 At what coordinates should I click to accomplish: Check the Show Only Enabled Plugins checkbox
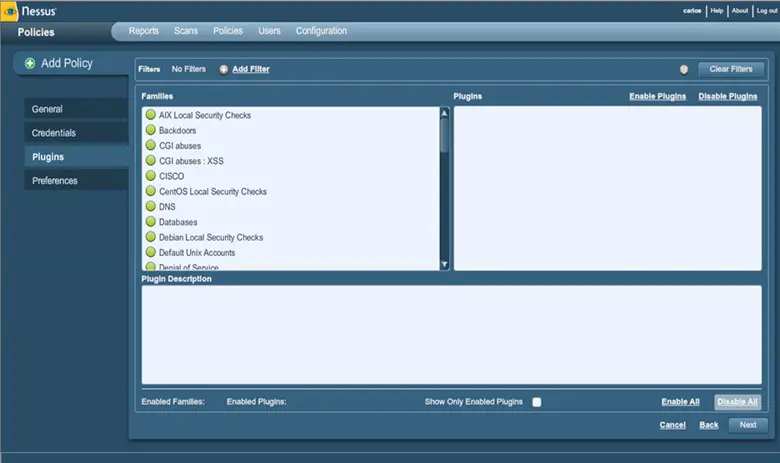coord(537,402)
